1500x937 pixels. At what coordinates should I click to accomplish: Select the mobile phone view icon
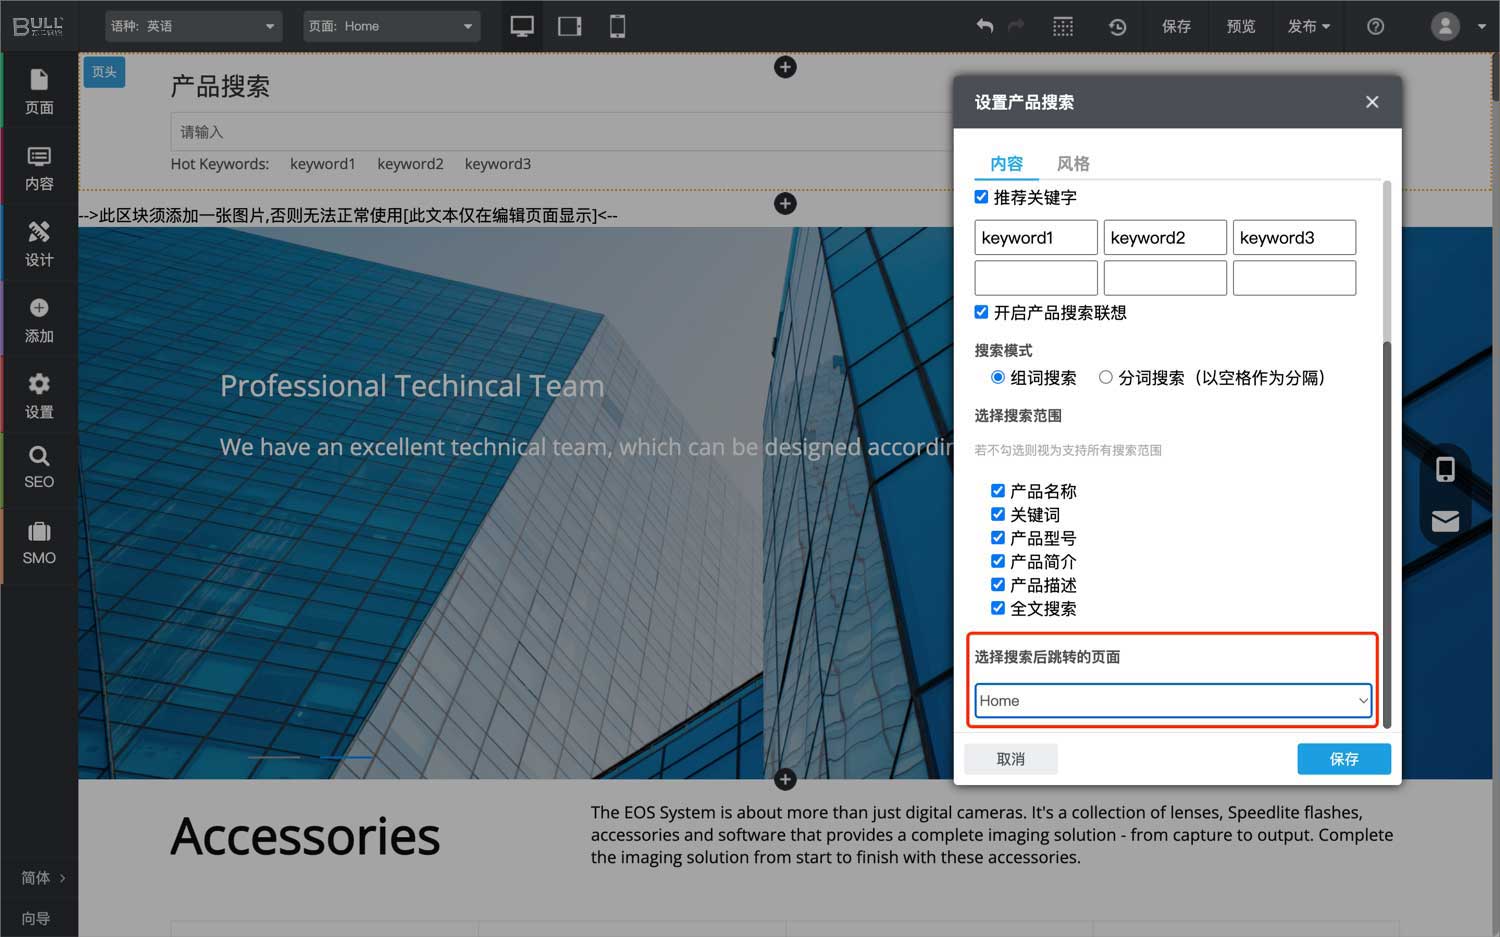point(617,26)
